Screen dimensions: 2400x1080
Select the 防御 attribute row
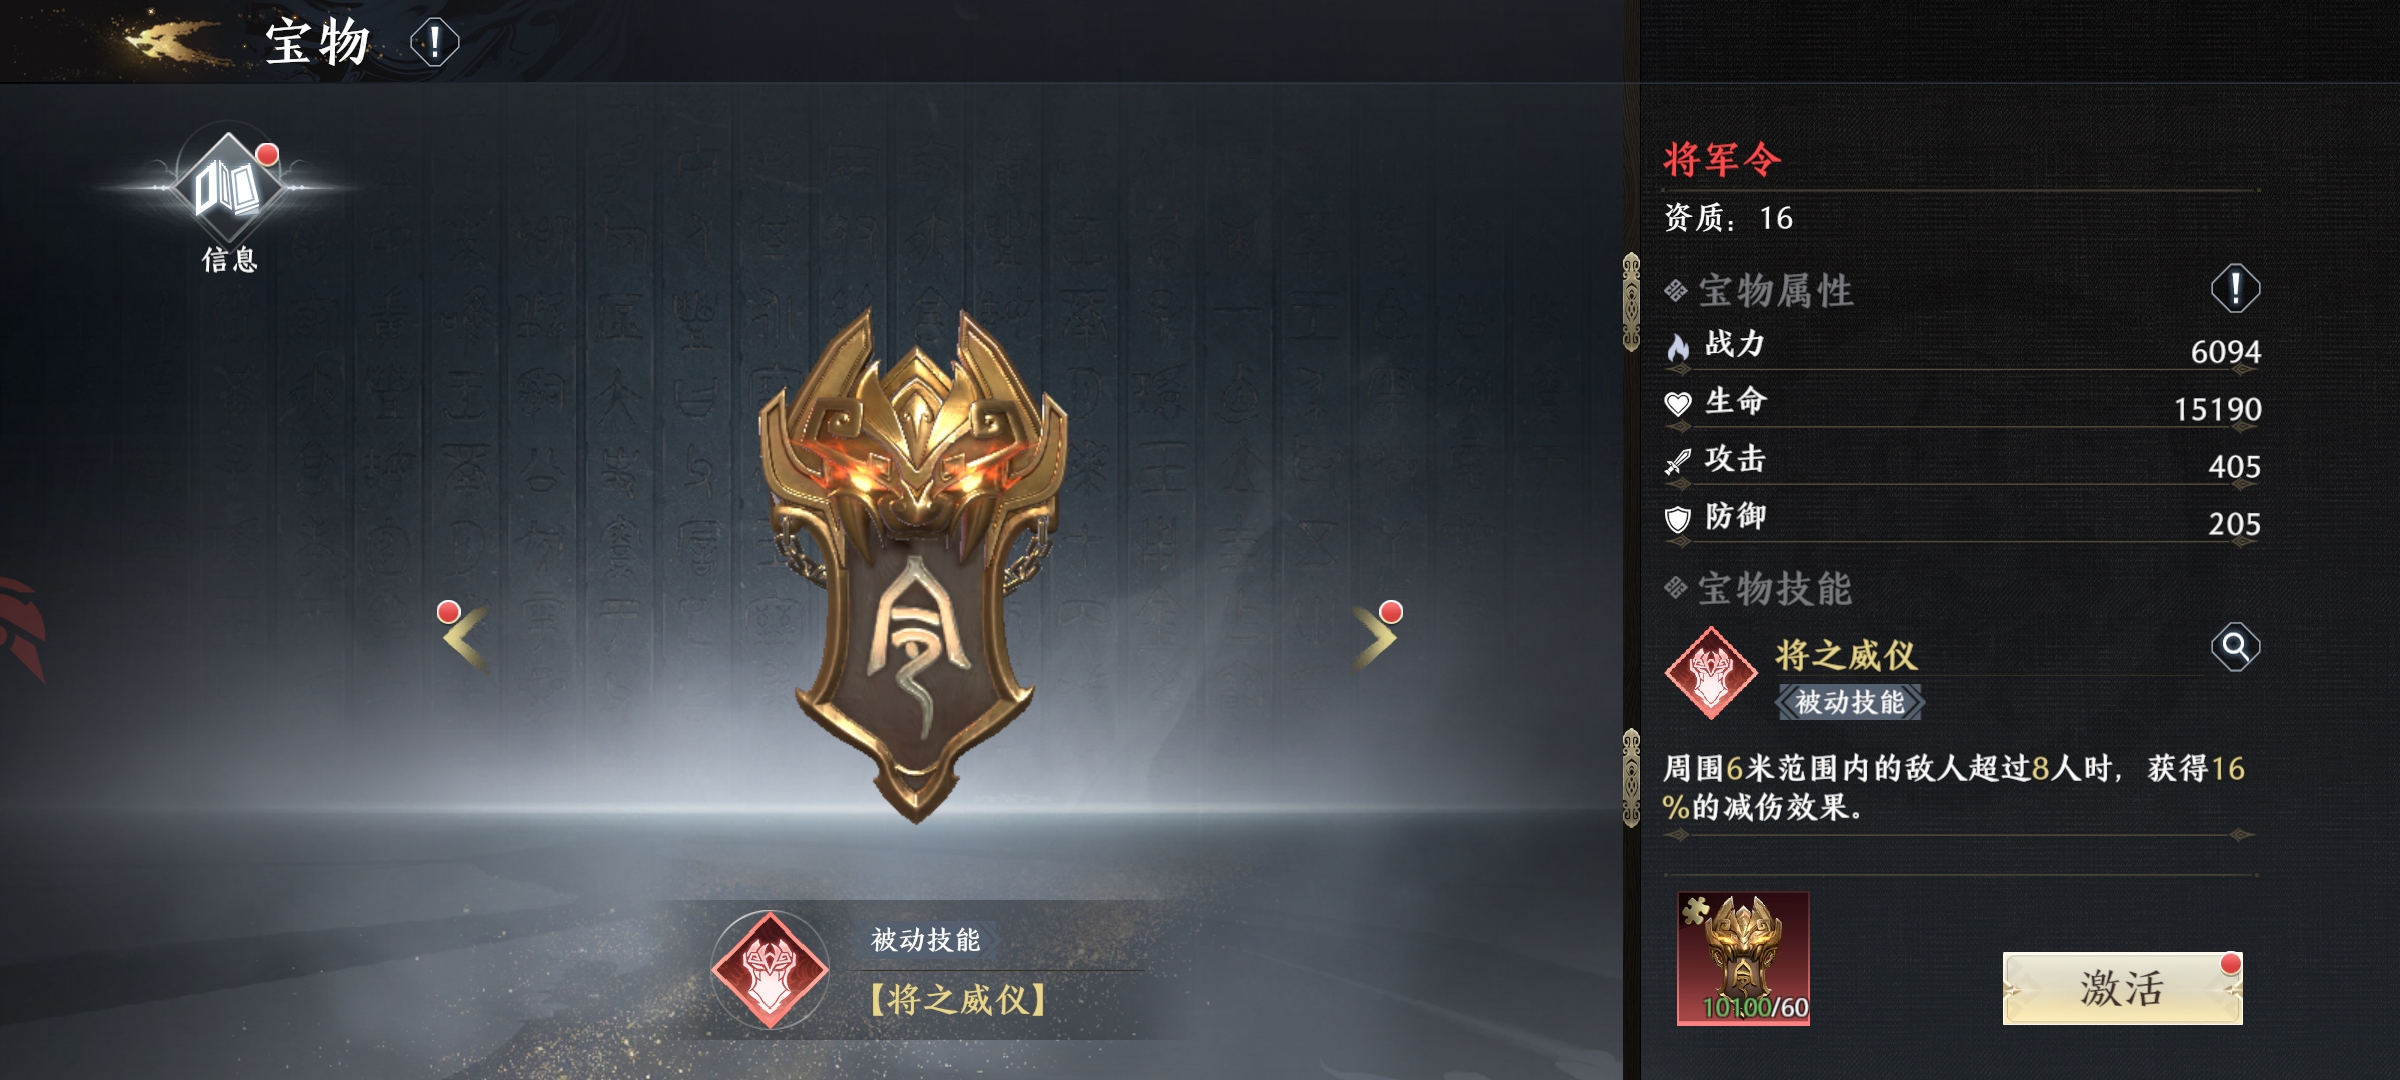[x=1962, y=518]
